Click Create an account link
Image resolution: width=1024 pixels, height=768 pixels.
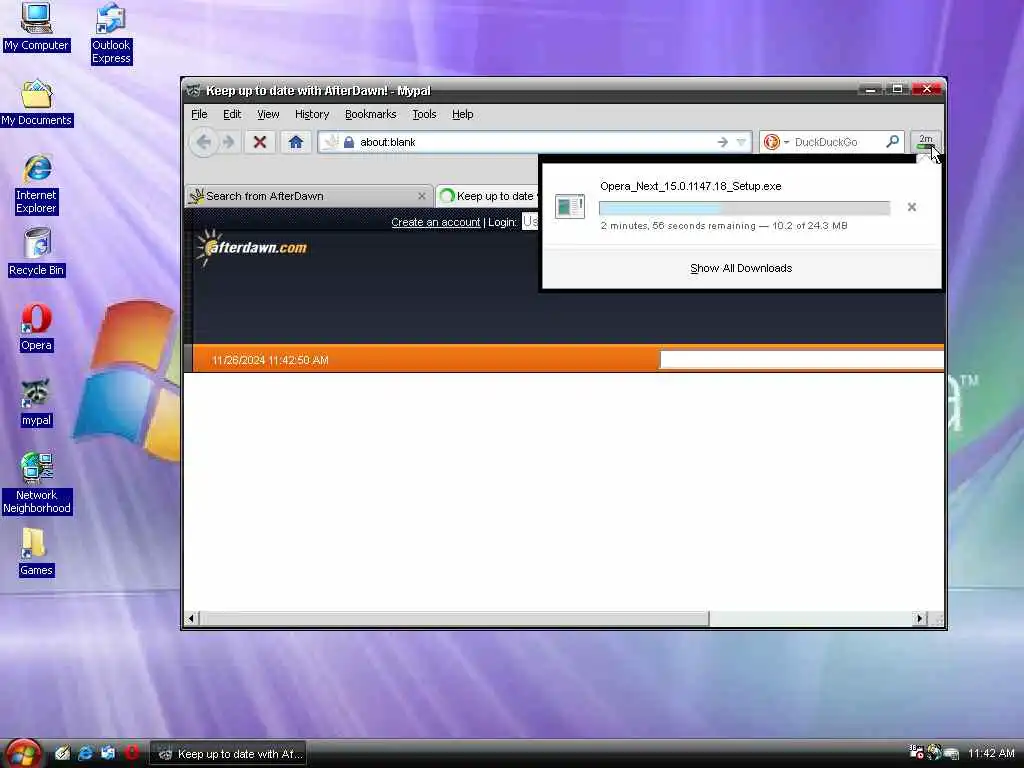pyautogui.click(x=435, y=222)
